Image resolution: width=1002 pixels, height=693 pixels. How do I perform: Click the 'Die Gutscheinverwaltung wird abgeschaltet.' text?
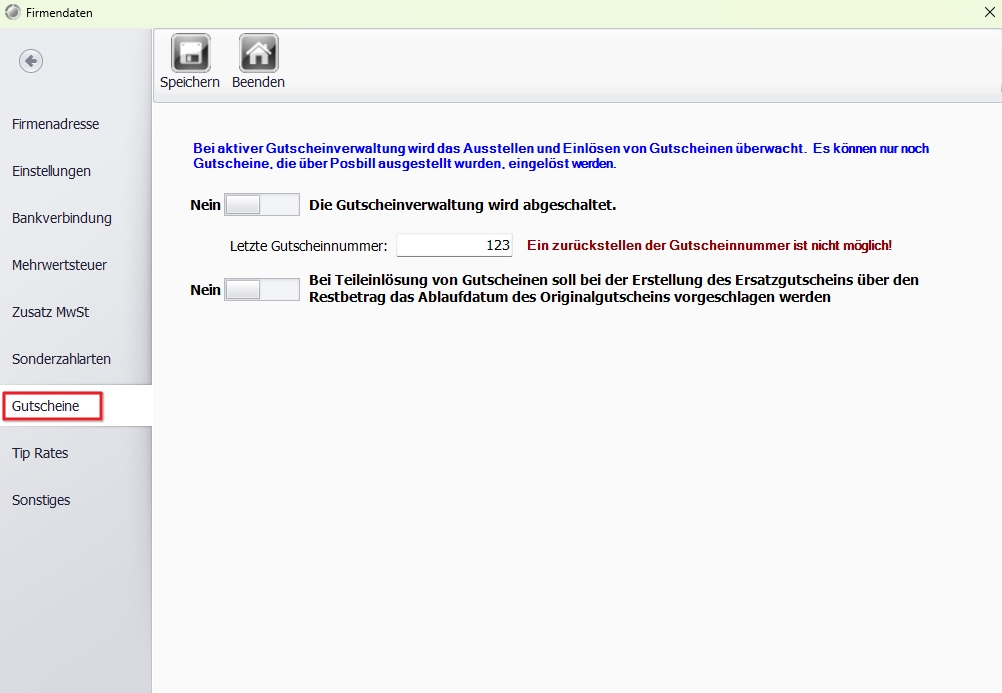click(463, 205)
